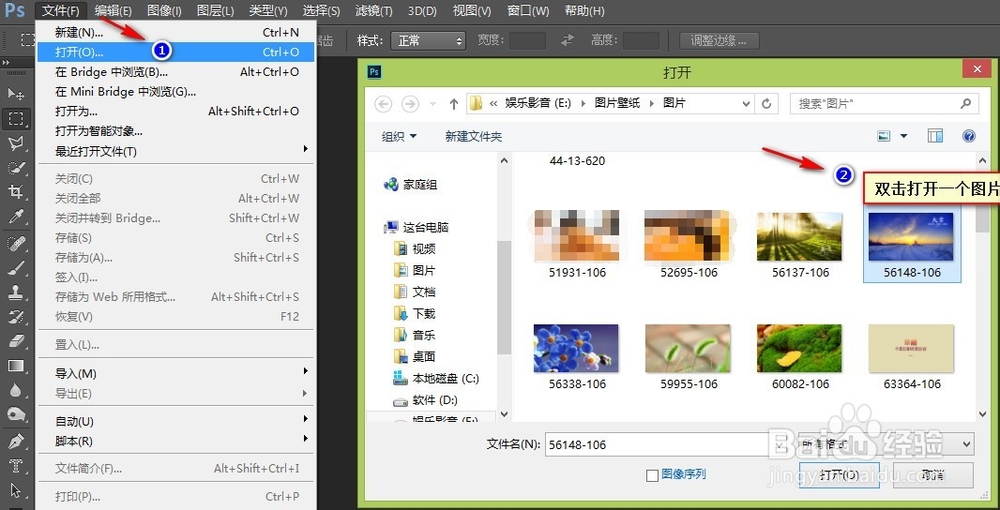
Task: Select the Crop tool
Action: (x=15, y=192)
